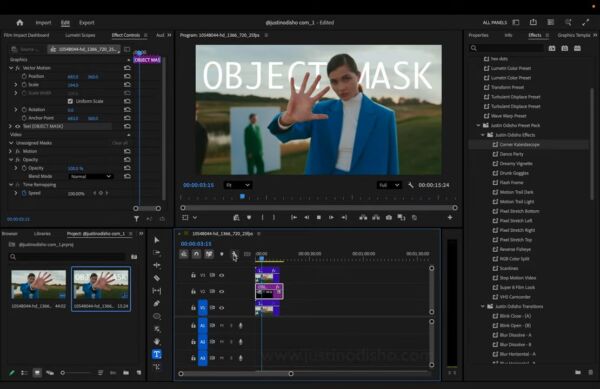Image resolution: width=600 pixels, height=389 pixels.
Task: Collapse Time Remapping section
Action: click(11, 185)
